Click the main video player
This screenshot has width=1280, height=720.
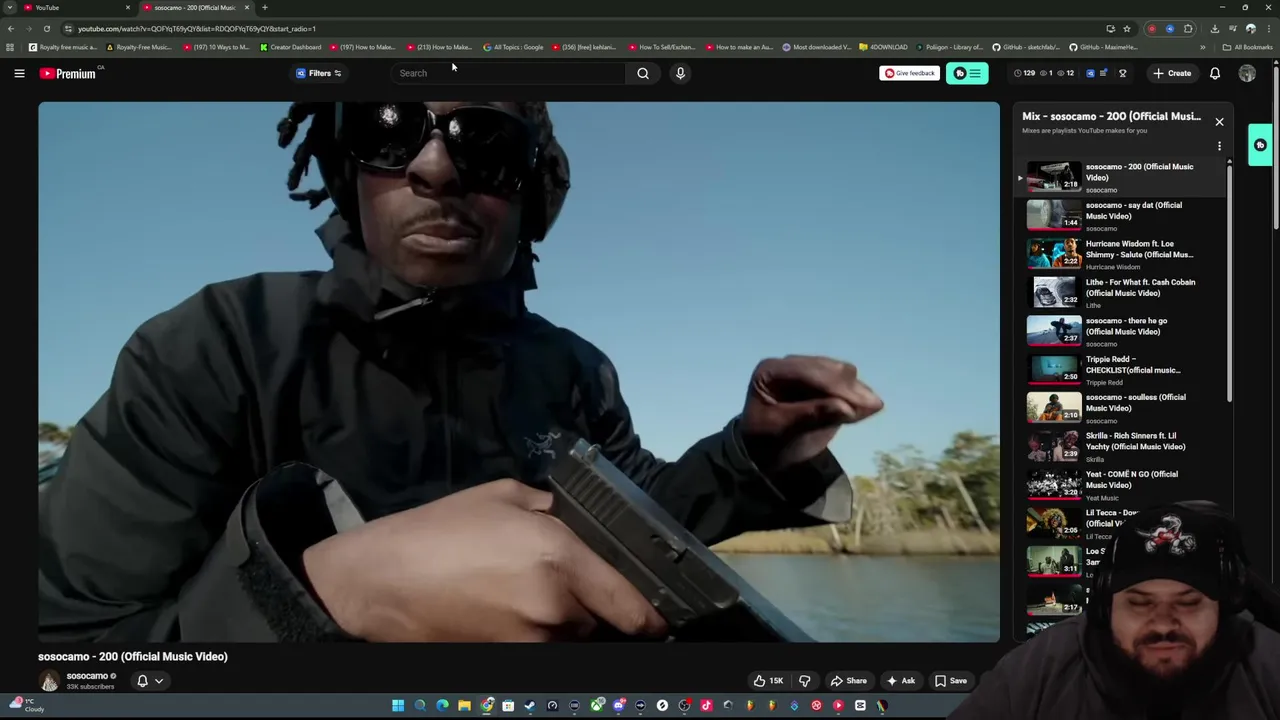pyautogui.click(x=519, y=372)
